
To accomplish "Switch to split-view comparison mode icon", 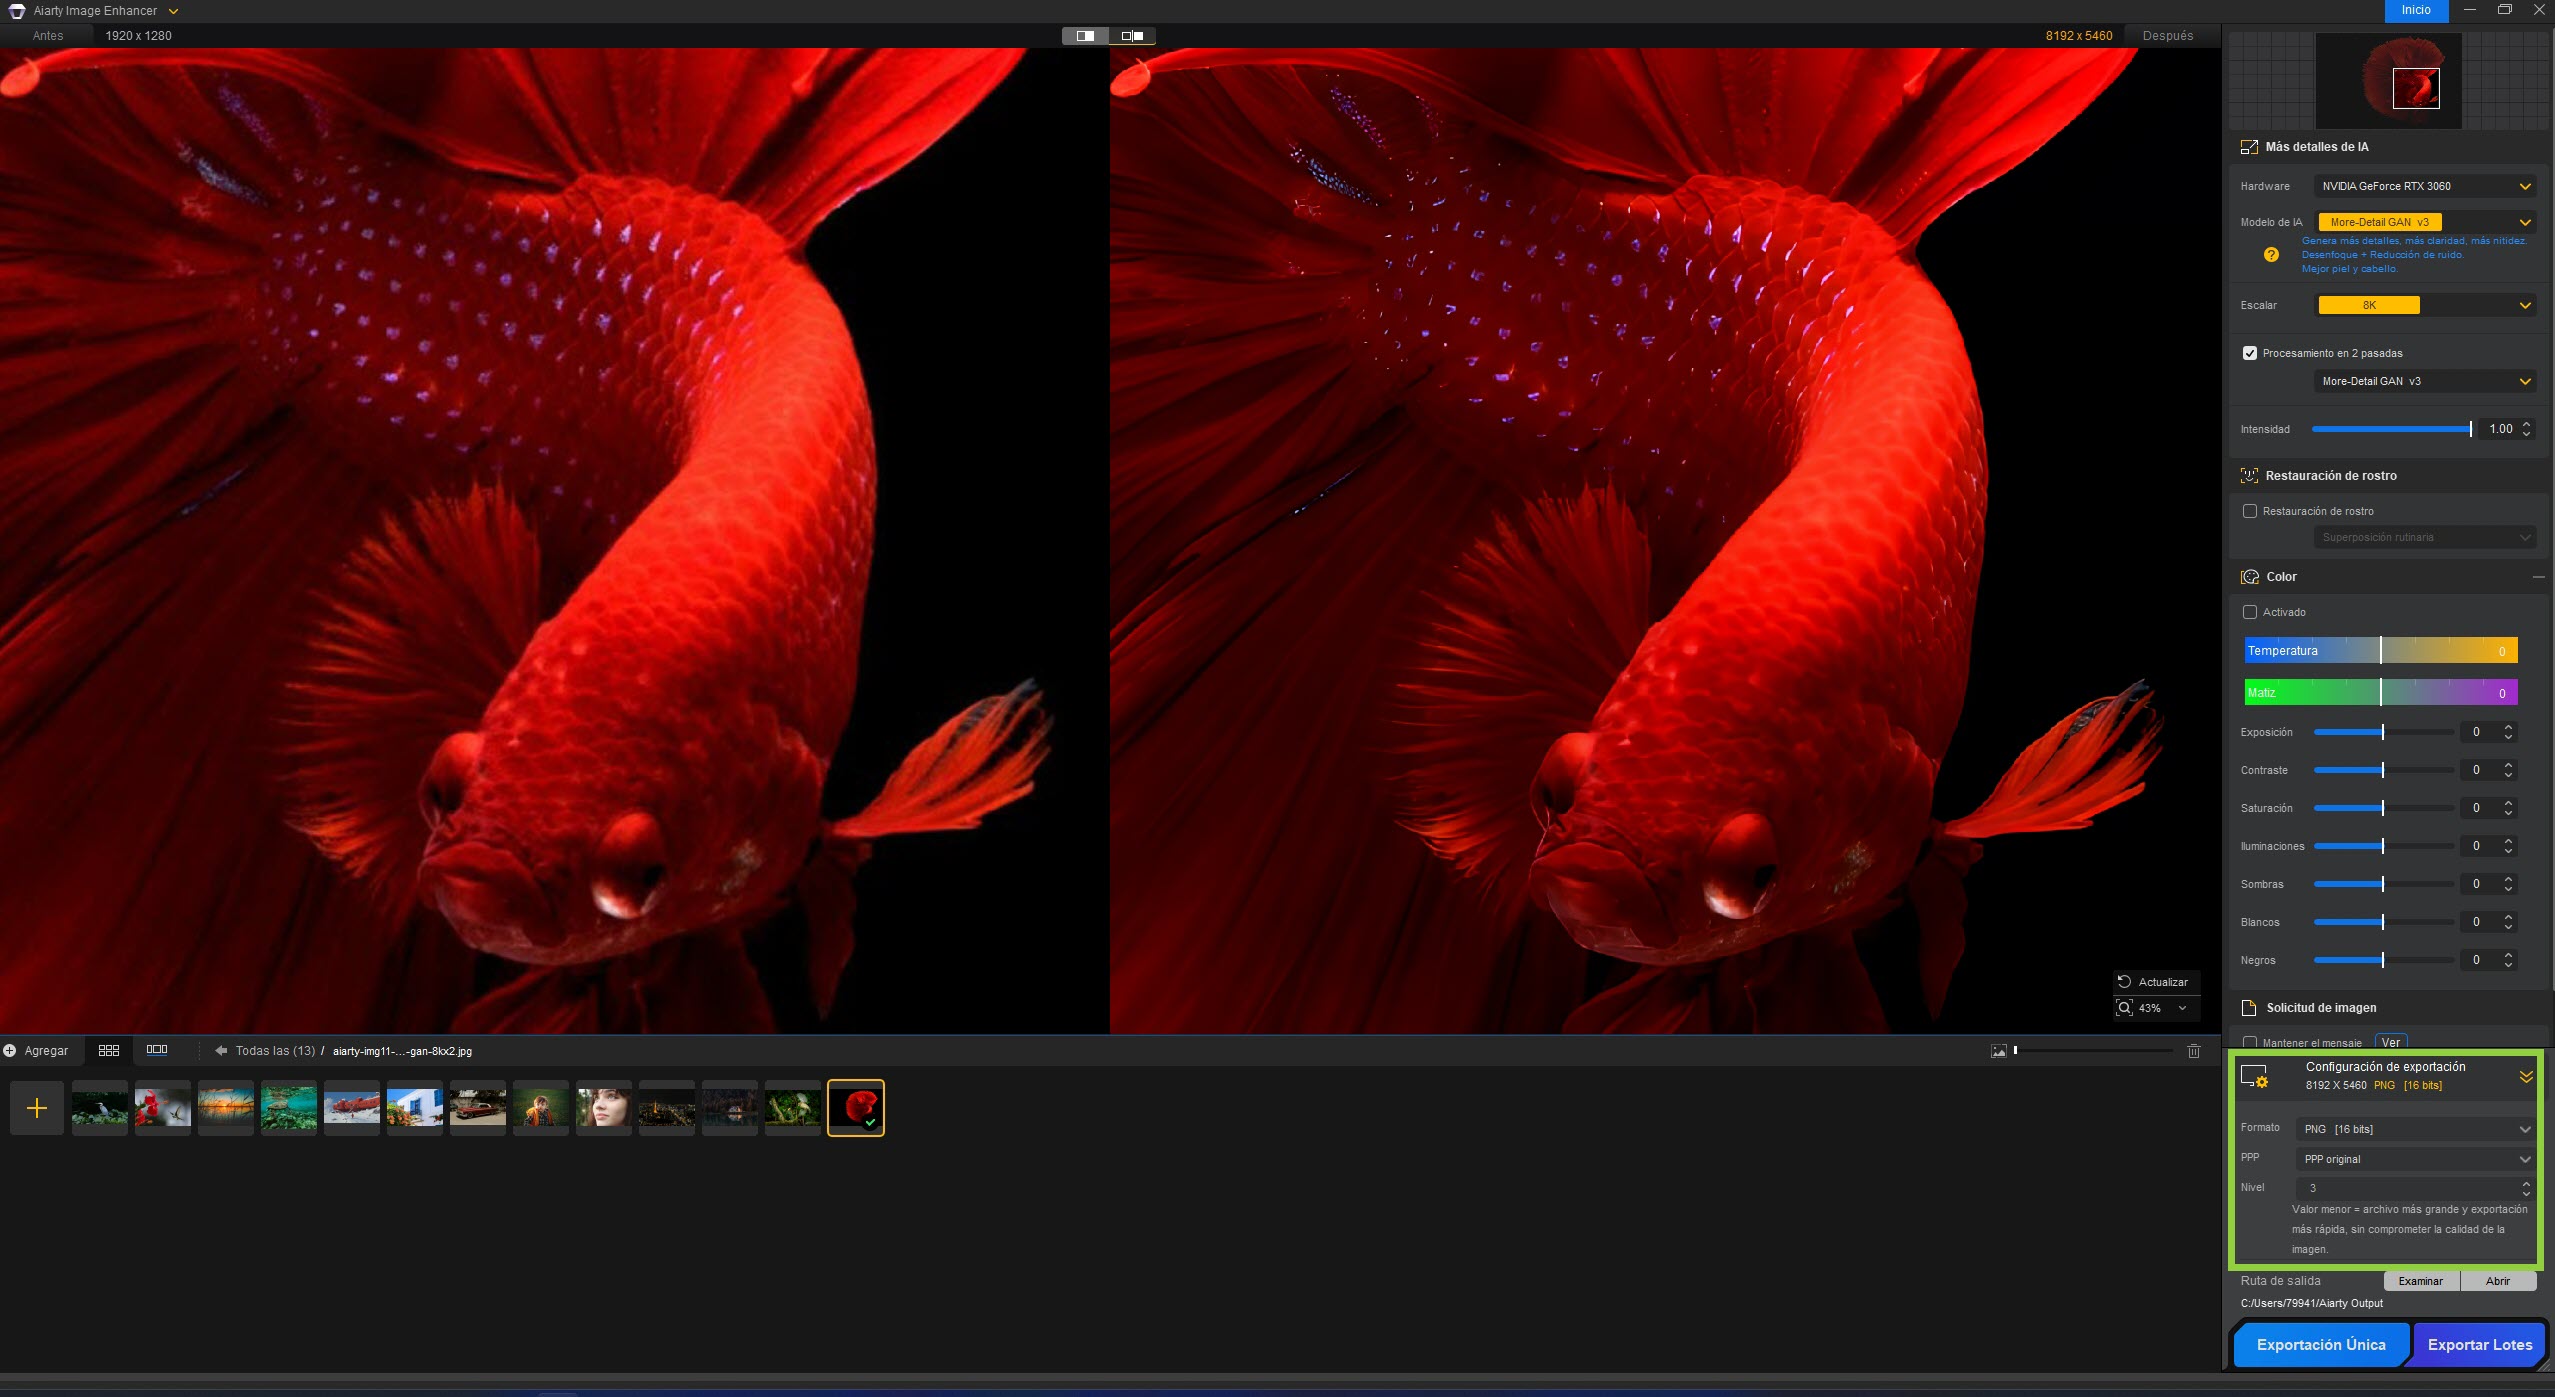I will pos(1085,36).
